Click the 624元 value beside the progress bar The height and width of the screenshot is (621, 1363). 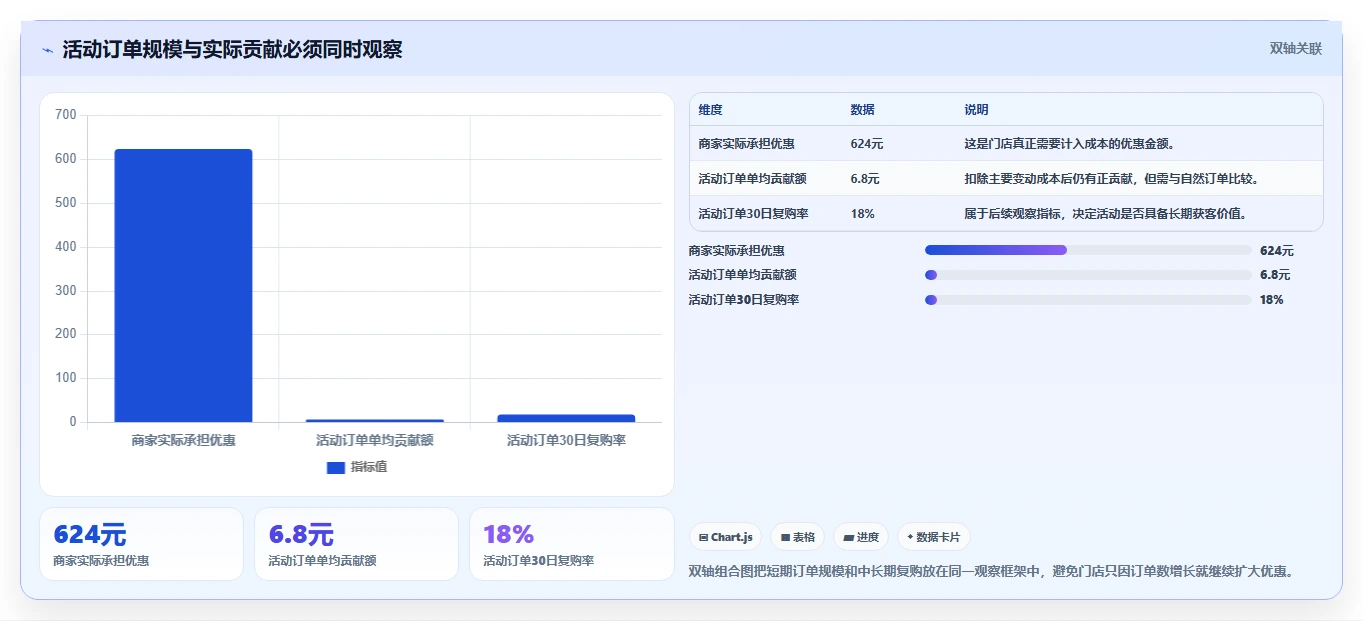coord(1276,251)
